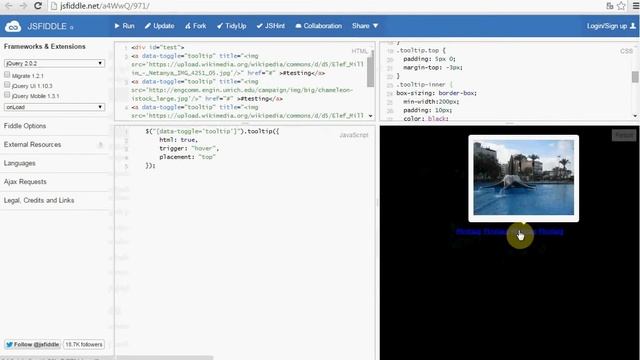Click the JSFiddle cloud logo
Image resolution: width=640 pixels, height=360 pixels.
coord(13,26)
